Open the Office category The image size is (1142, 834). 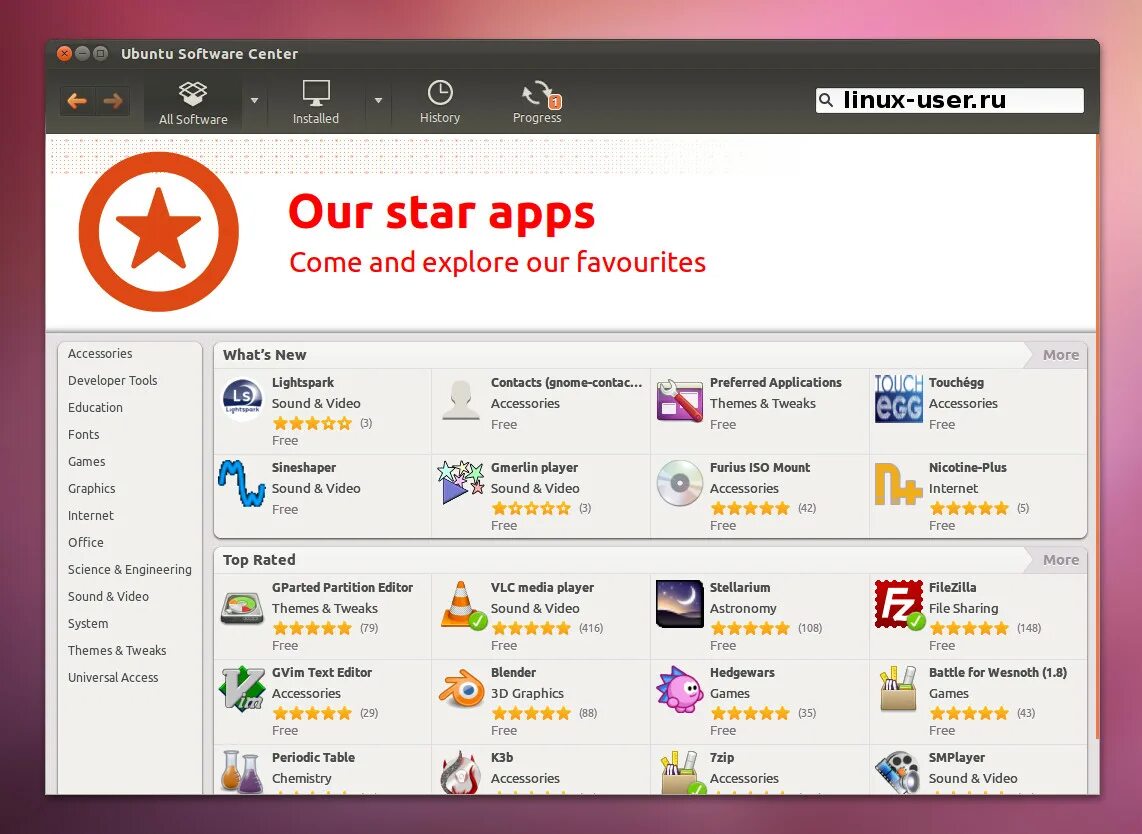point(86,542)
